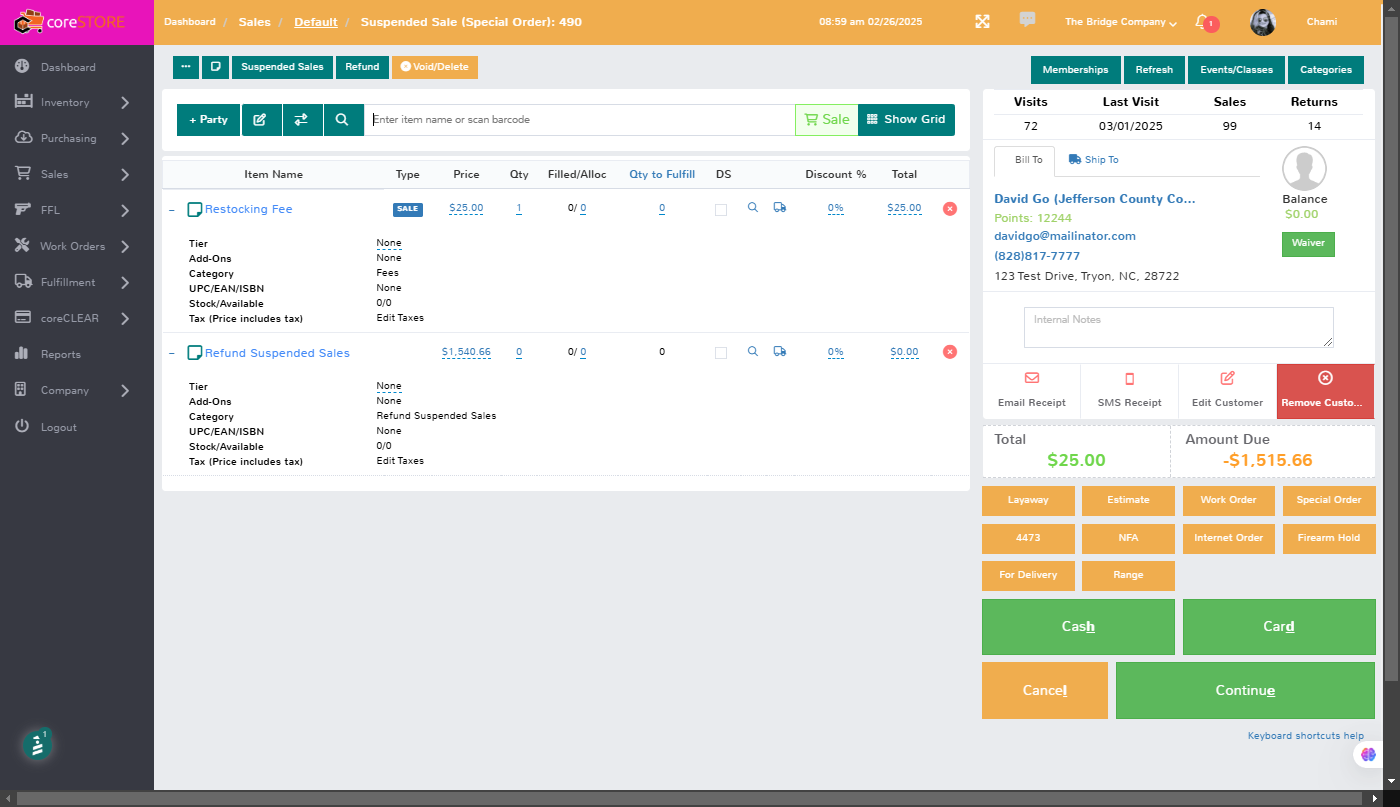Click the truck icon in Refund Suspended Sales row

tap(780, 351)
